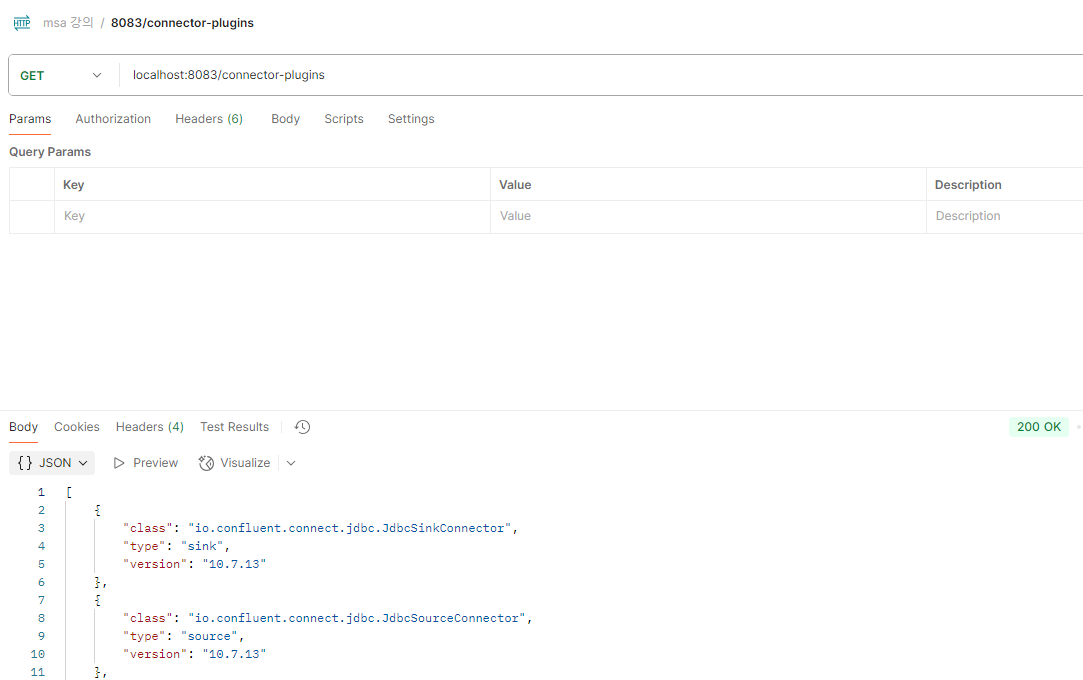Click the Visualize sparkle icon
Screen dimensions: 1083x680
(207, 463)
